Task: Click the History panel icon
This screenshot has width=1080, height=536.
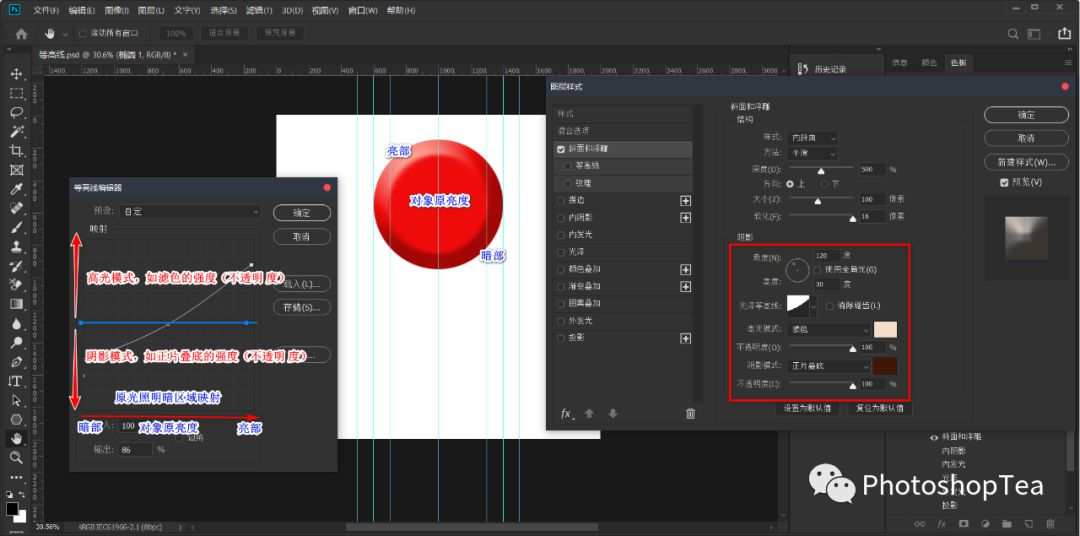Action: tap(803, 69)
